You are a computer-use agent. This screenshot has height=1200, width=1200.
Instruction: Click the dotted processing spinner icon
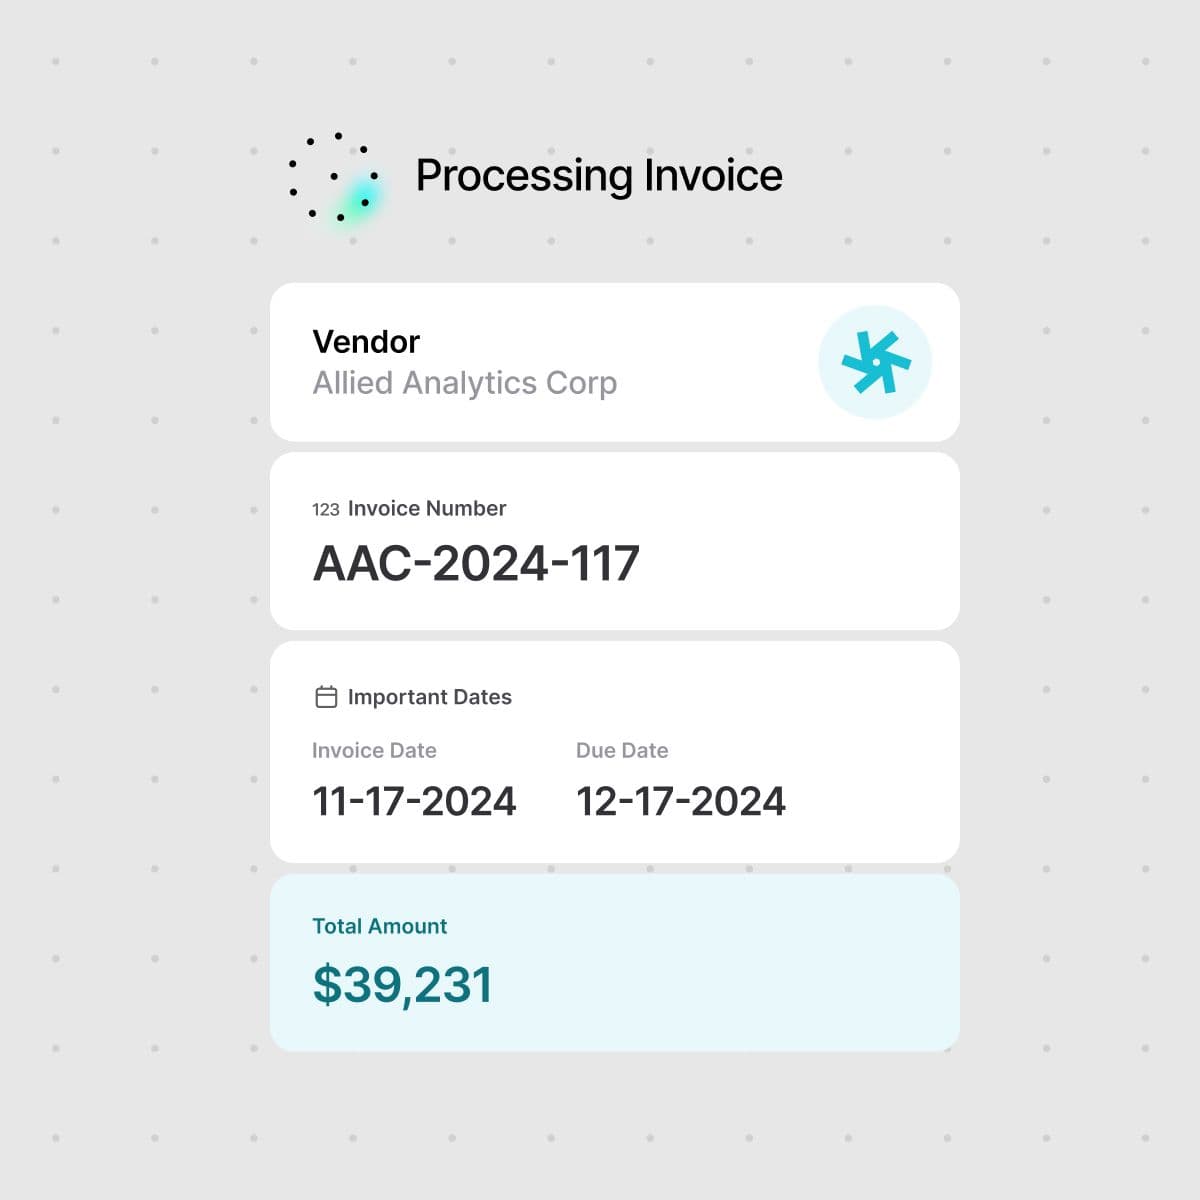(333, 176)
